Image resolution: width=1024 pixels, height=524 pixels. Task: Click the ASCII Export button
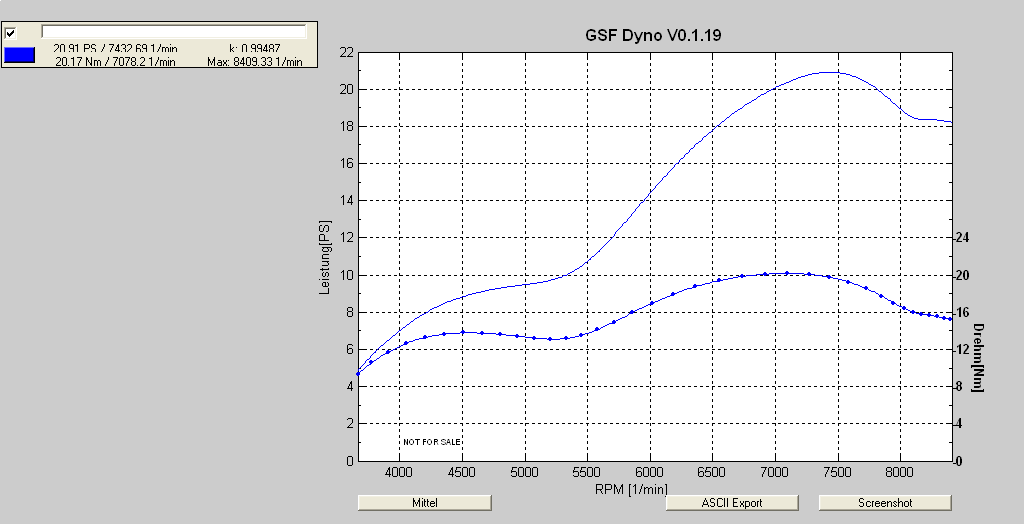[732, 502]
